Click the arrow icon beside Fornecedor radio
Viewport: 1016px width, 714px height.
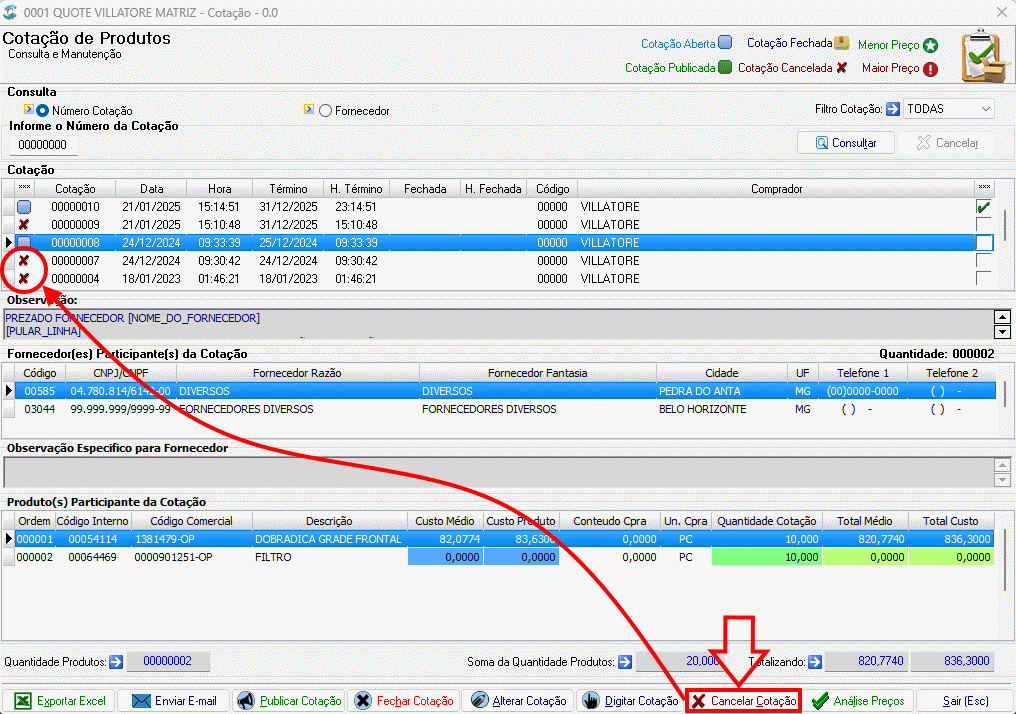309,109
